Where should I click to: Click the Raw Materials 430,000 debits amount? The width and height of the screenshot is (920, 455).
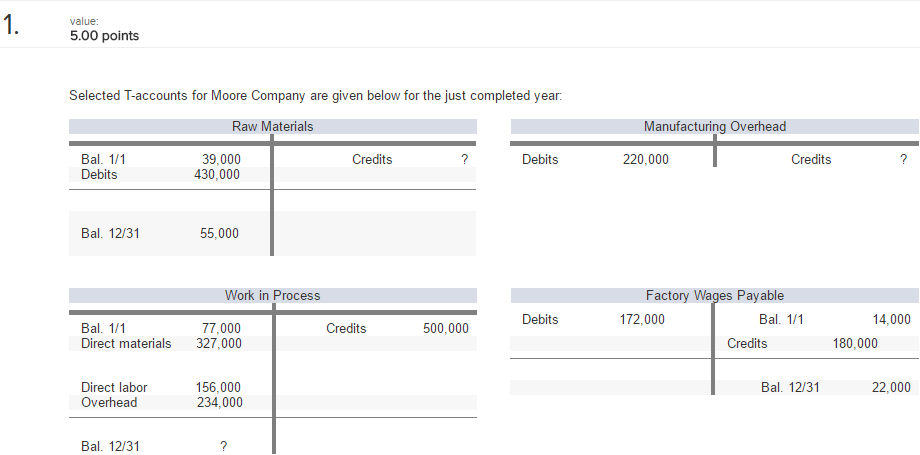pyautogui.click(x=217, y=174)
